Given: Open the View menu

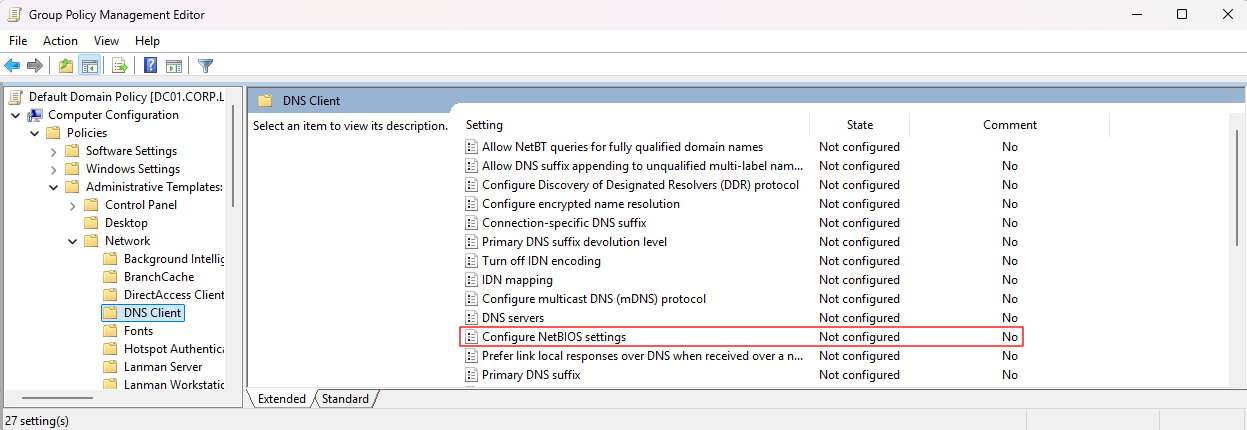Looking at the screenshot, I should click(106, 41).
